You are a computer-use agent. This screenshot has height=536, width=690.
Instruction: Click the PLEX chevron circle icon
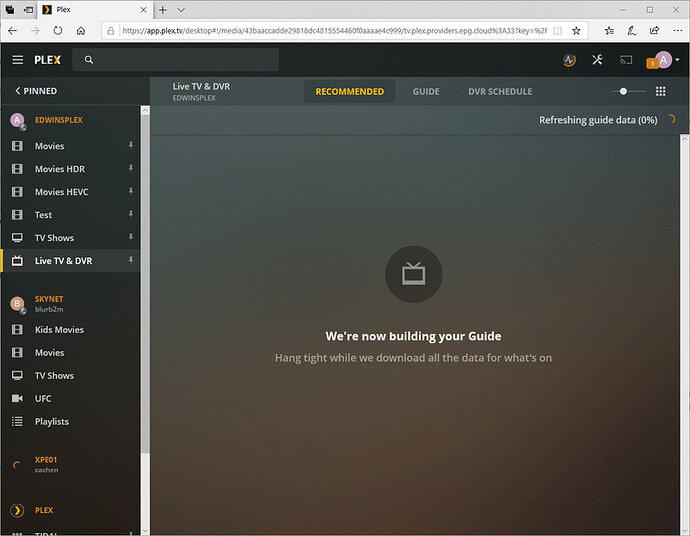click(17, 510)
